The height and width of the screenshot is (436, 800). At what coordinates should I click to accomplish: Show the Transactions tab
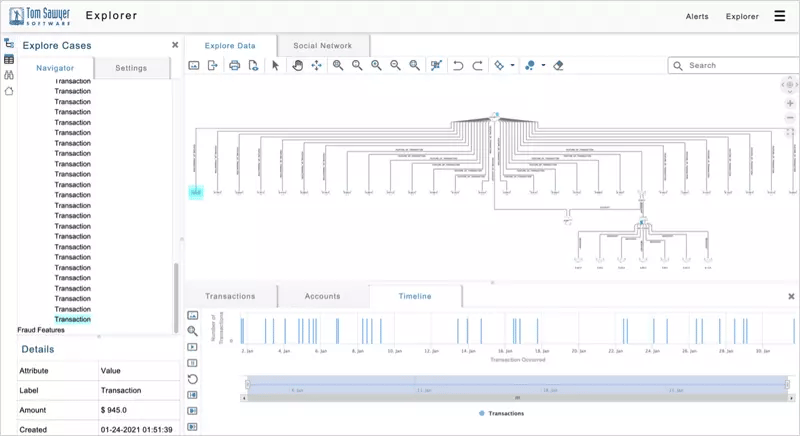point(230,296)
